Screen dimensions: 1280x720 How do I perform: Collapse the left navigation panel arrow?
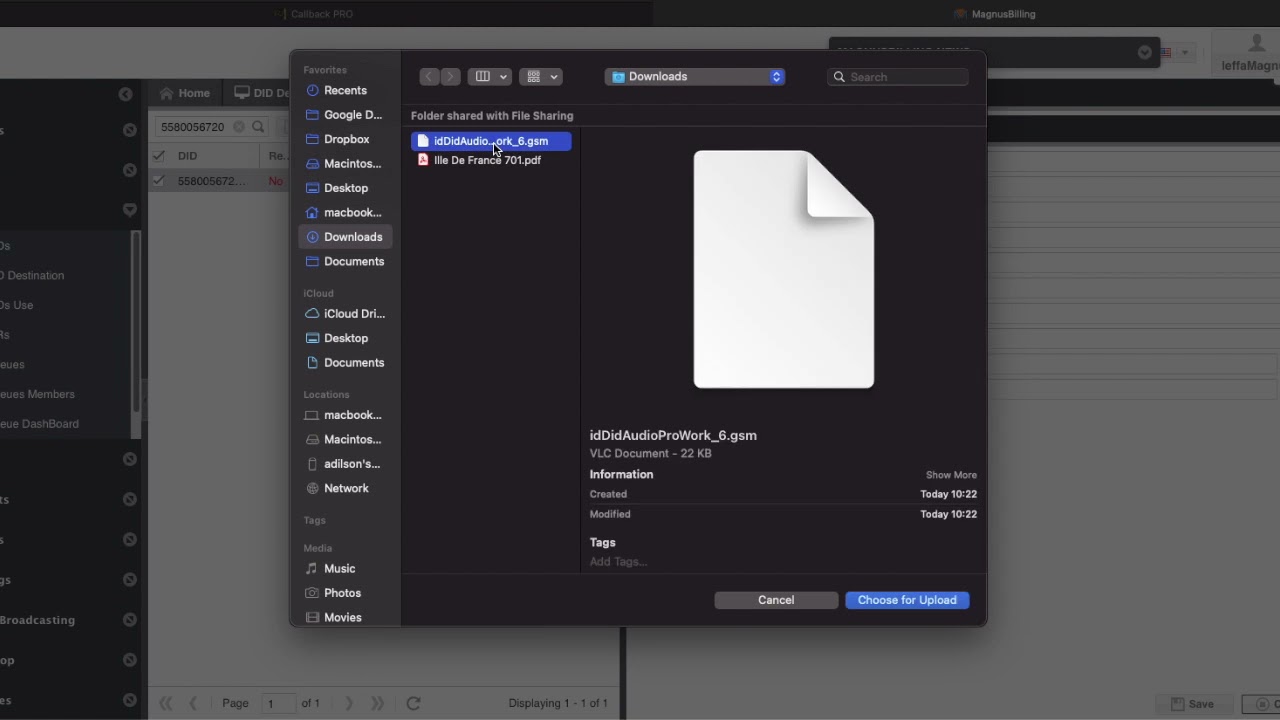tap(125, 94)
